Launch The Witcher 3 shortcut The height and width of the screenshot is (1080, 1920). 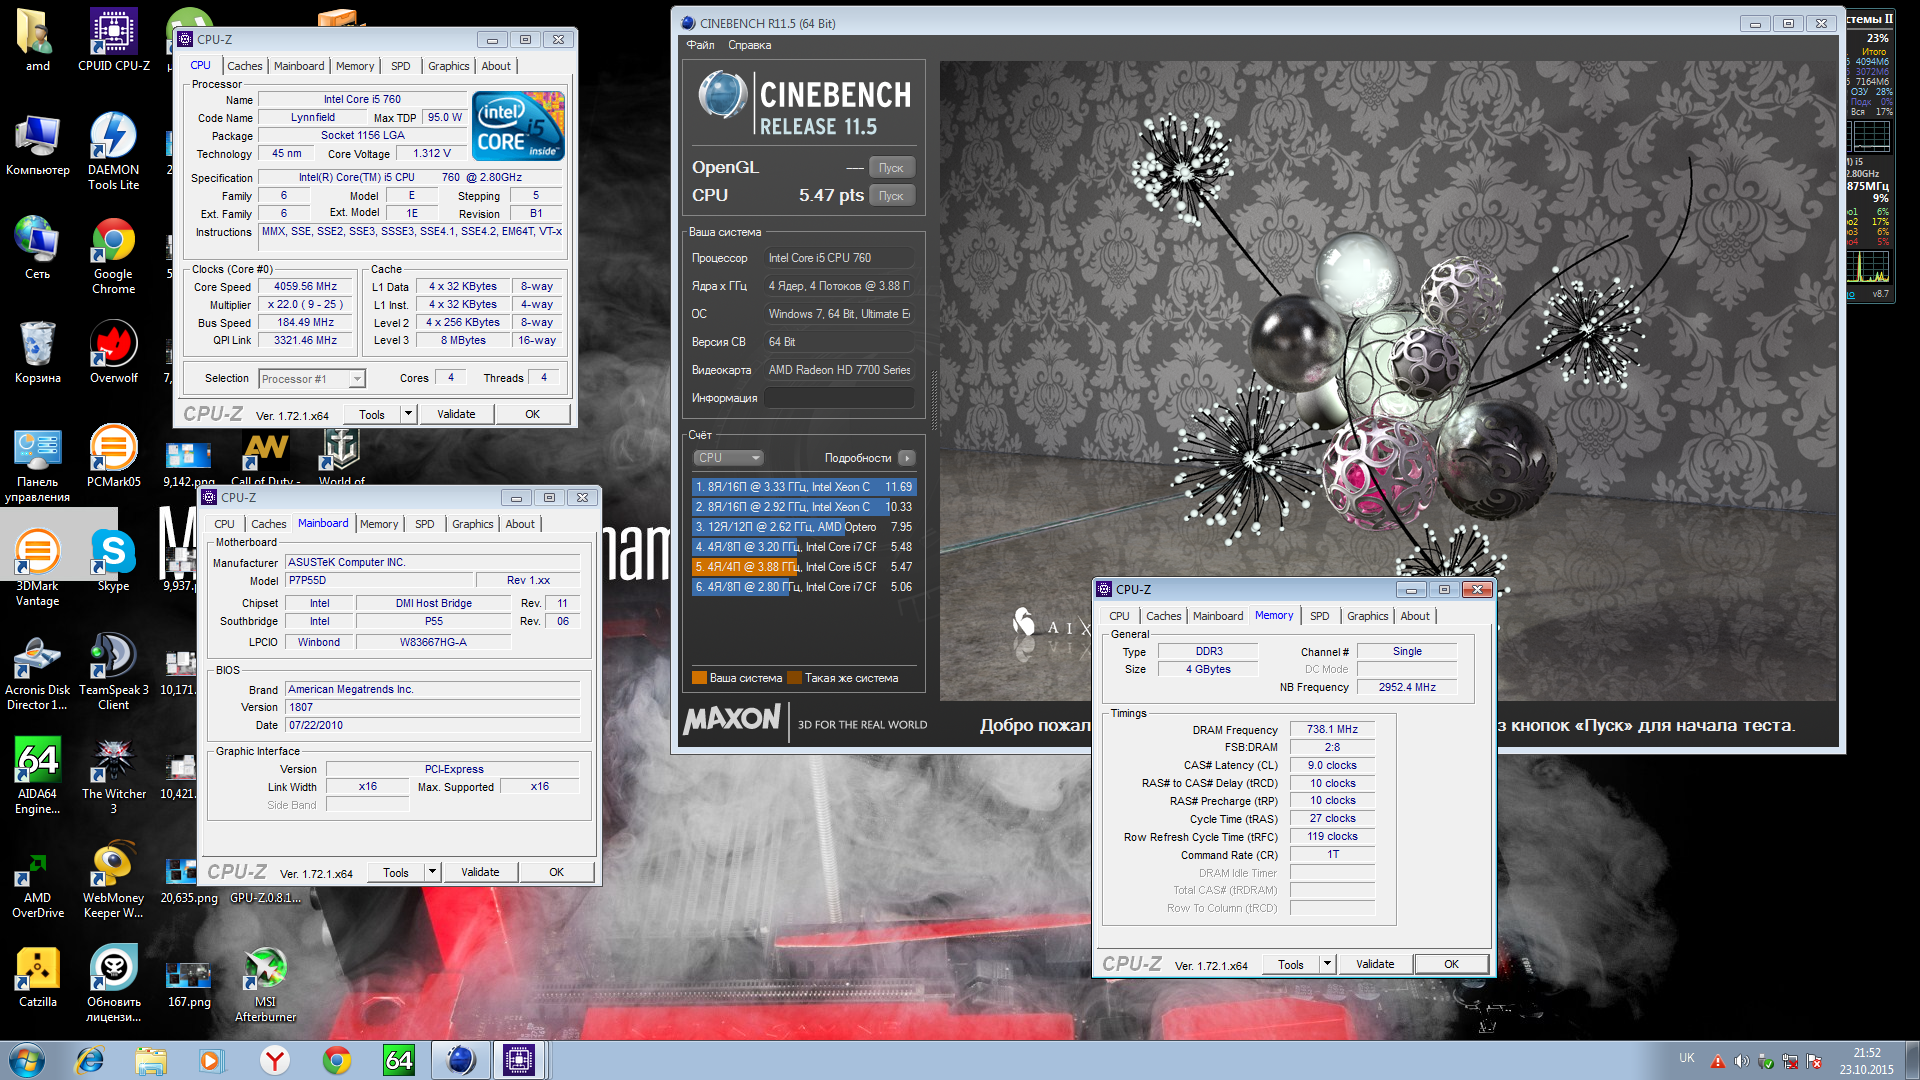coord(114,776)
